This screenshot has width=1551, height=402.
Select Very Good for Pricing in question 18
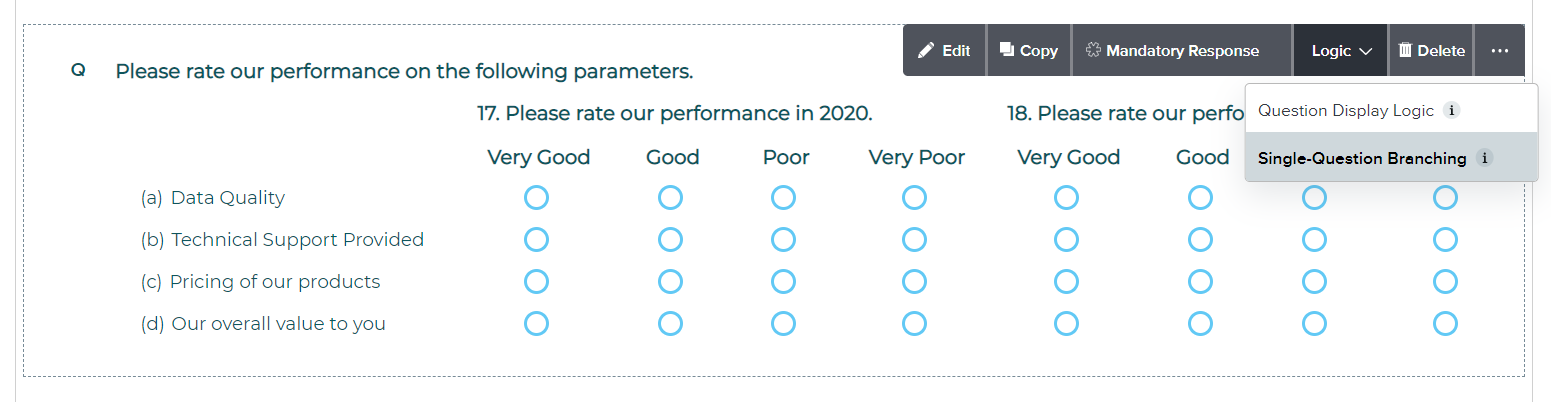tap(1066, 282)
